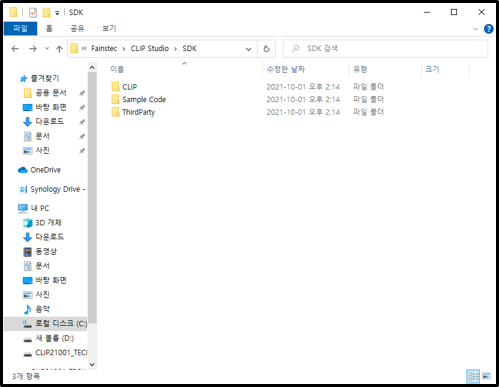Open the recent locations dropdown arrow
This screenshot has width=499, height=387.
pos(47,49)
